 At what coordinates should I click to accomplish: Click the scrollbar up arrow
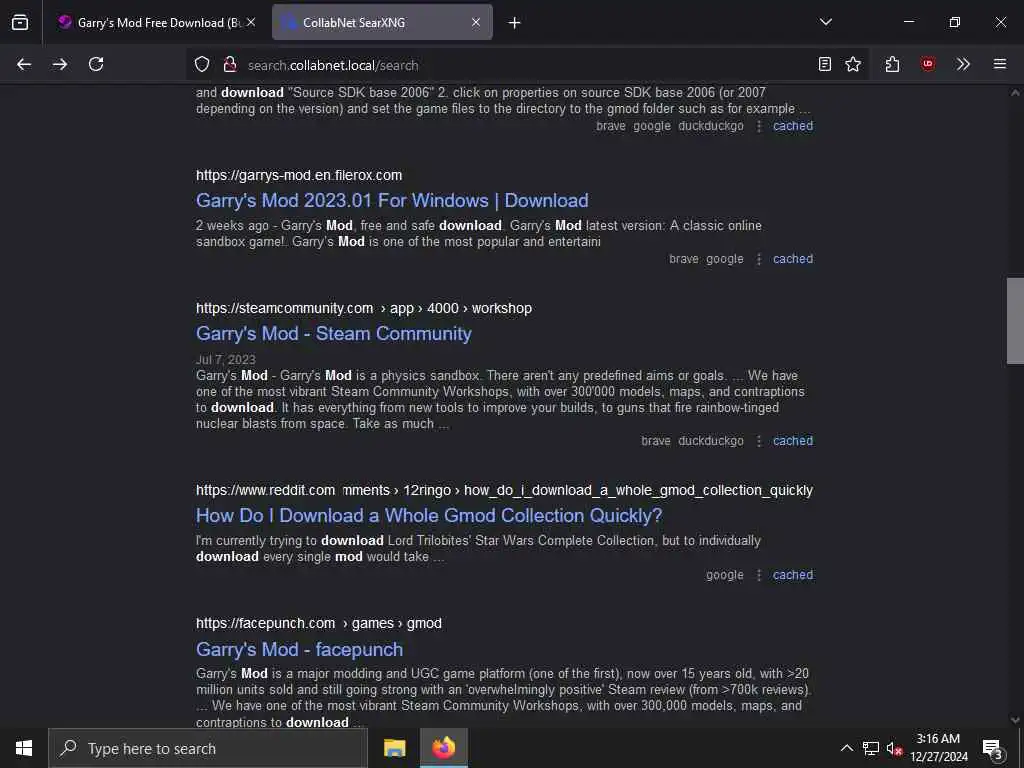click(x=1015, y=93)
